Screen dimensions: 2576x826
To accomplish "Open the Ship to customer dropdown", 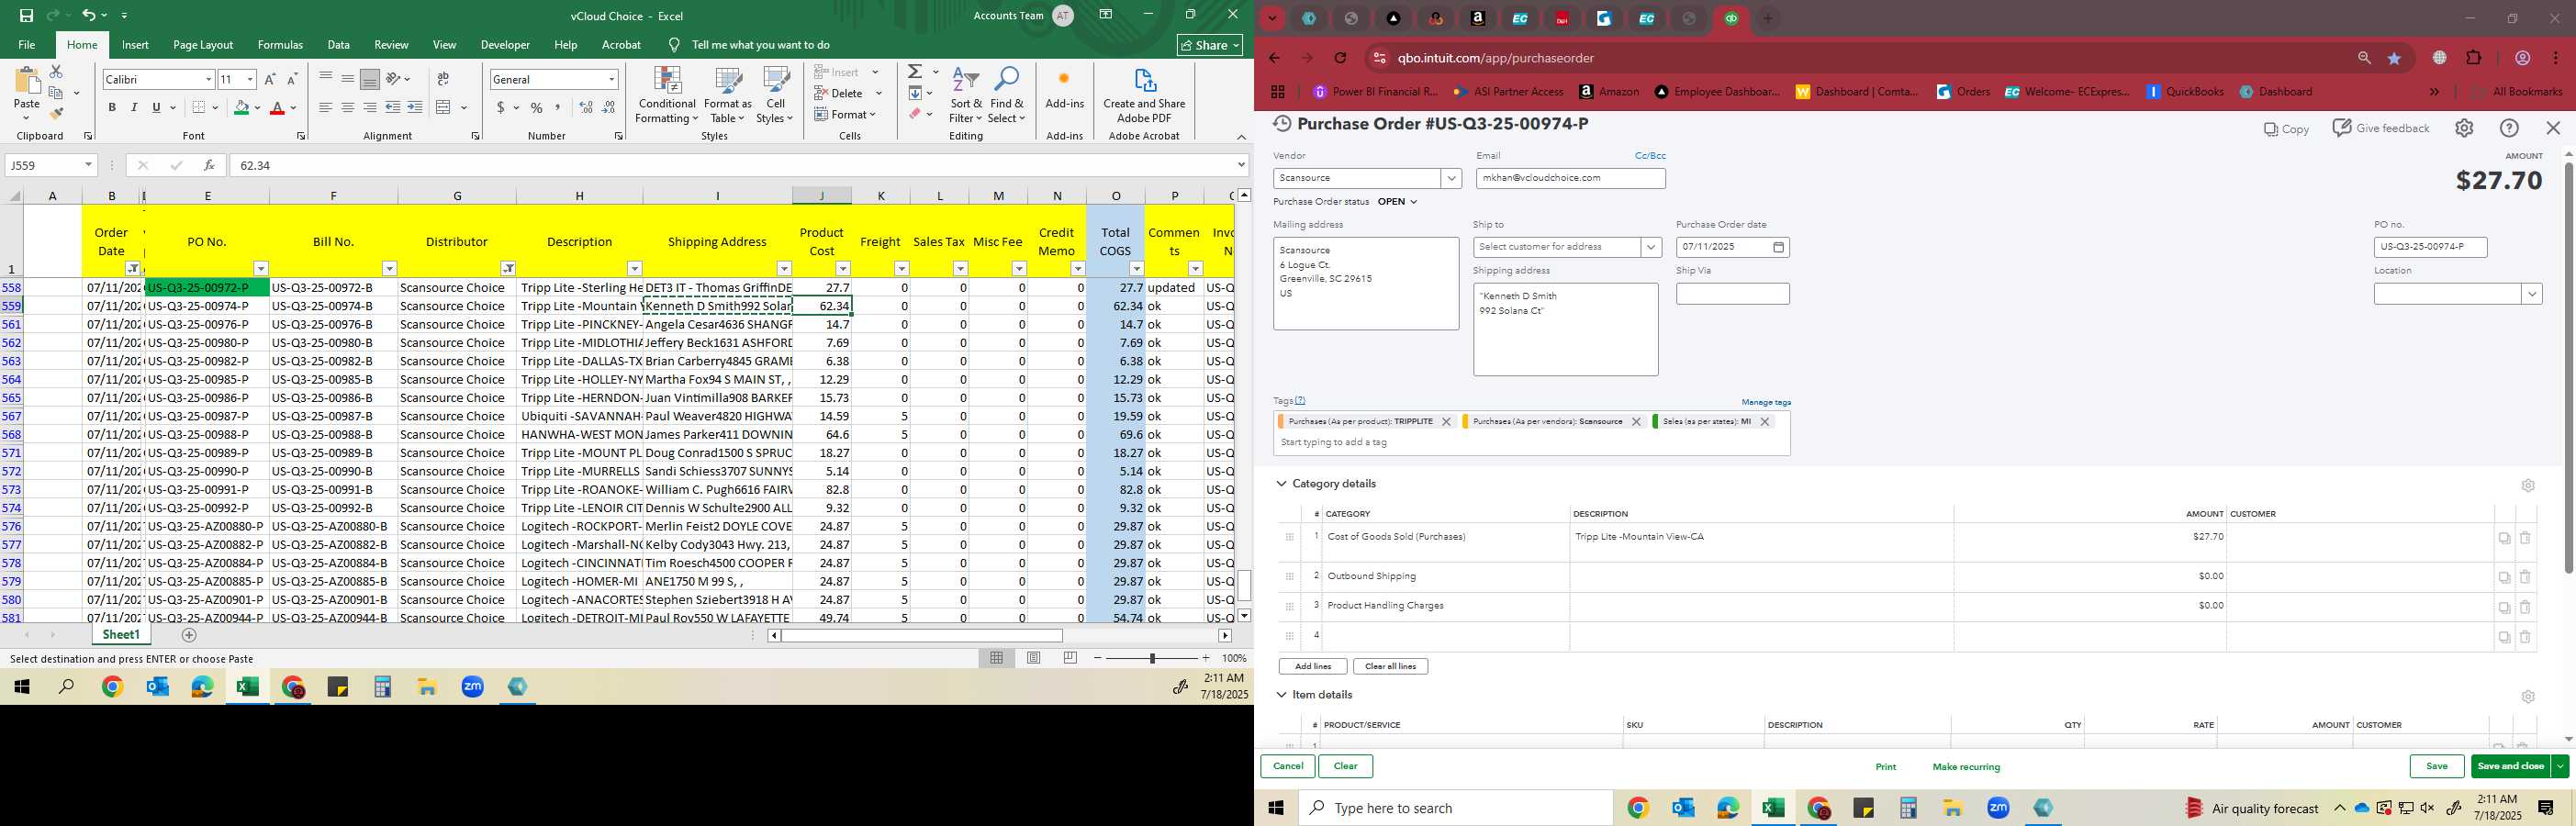I will (1651, 247).
